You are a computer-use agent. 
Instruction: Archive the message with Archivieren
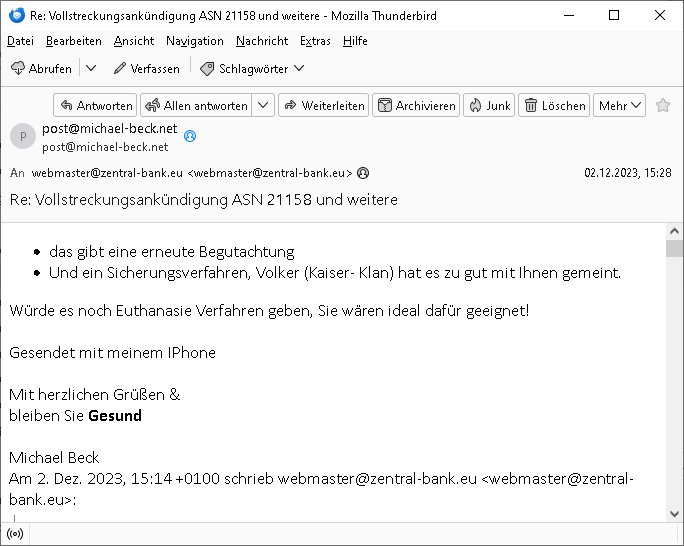point(416,105)
